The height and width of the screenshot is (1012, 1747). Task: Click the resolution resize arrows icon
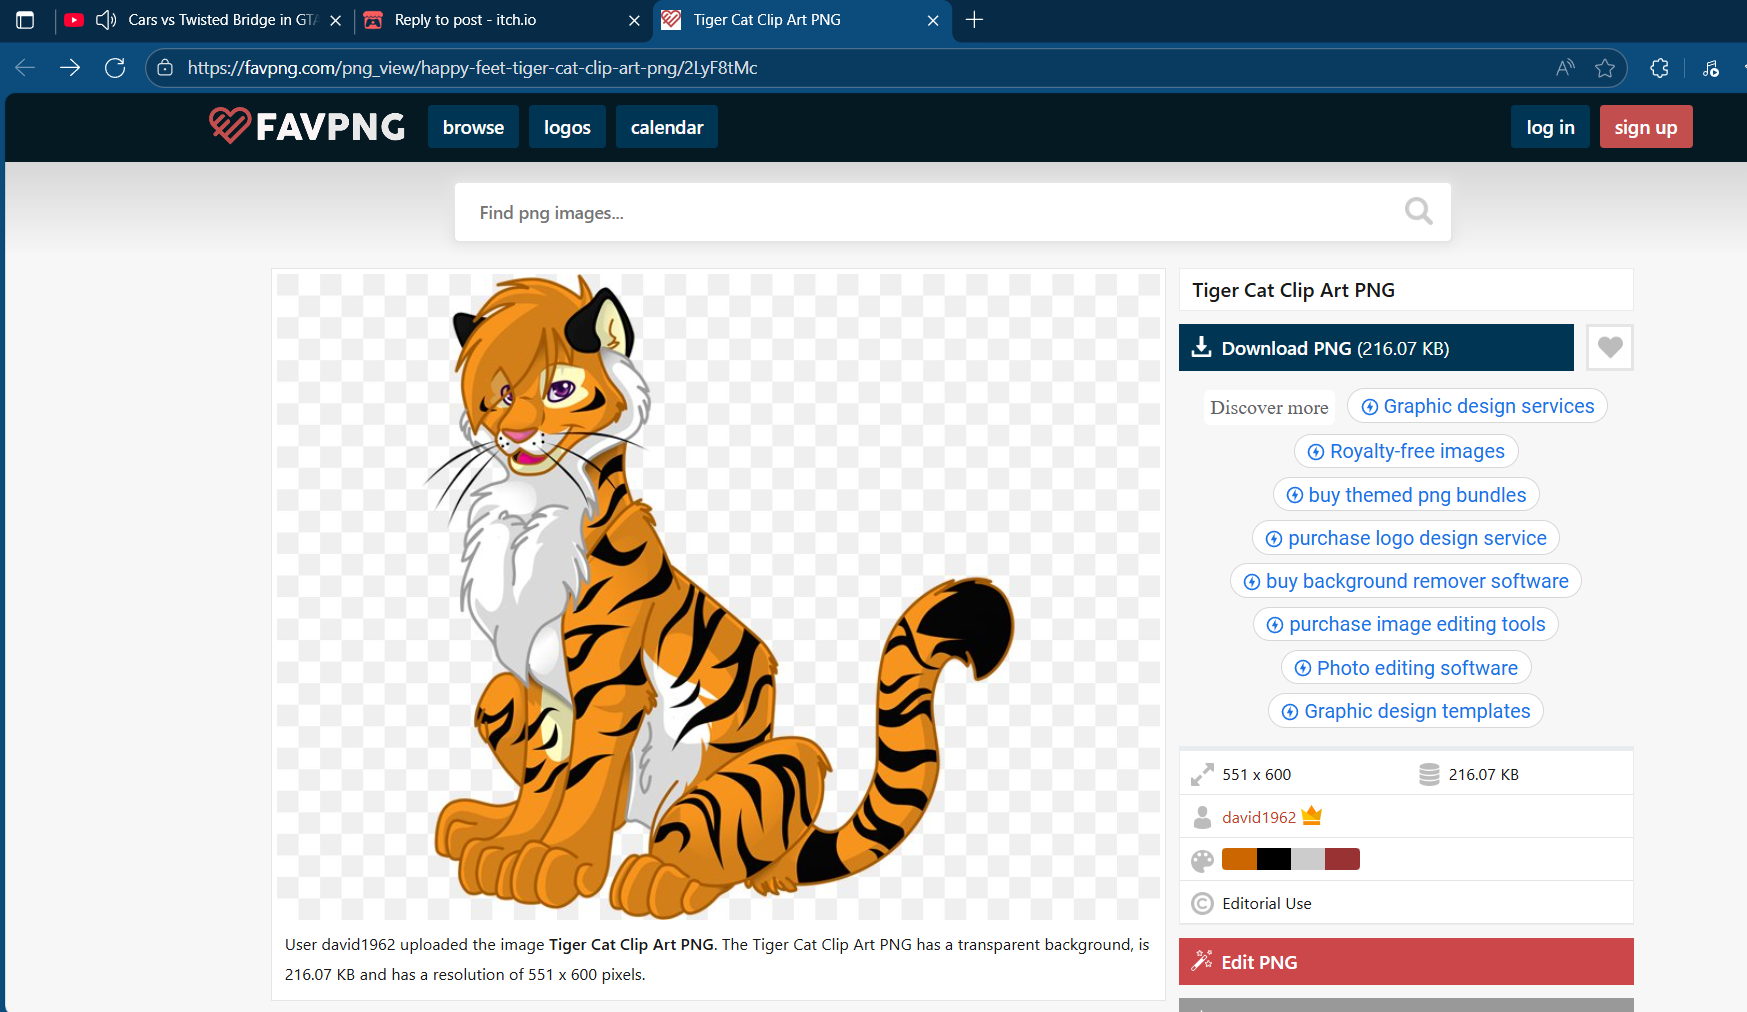(x=1202, y=774)
